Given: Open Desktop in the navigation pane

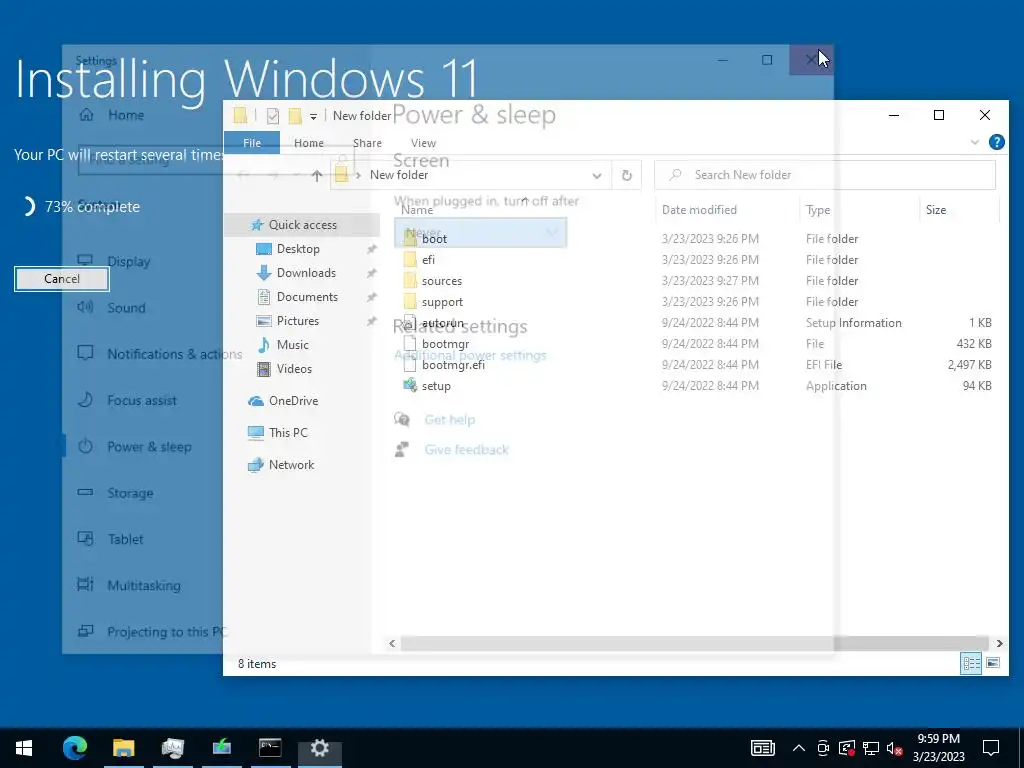Looking at the screenshot, I should (x=298, y=249).
